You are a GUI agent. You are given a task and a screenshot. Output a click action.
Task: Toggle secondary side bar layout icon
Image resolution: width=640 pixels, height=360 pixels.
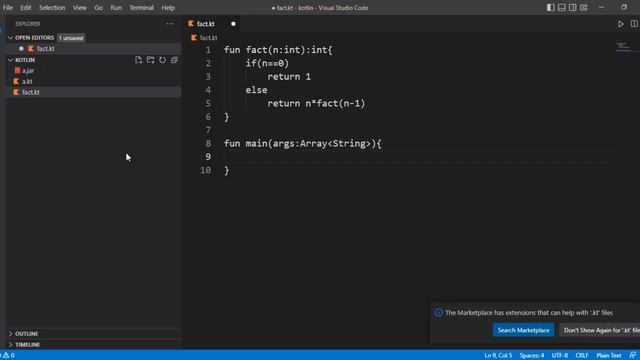tap(573, 7)
